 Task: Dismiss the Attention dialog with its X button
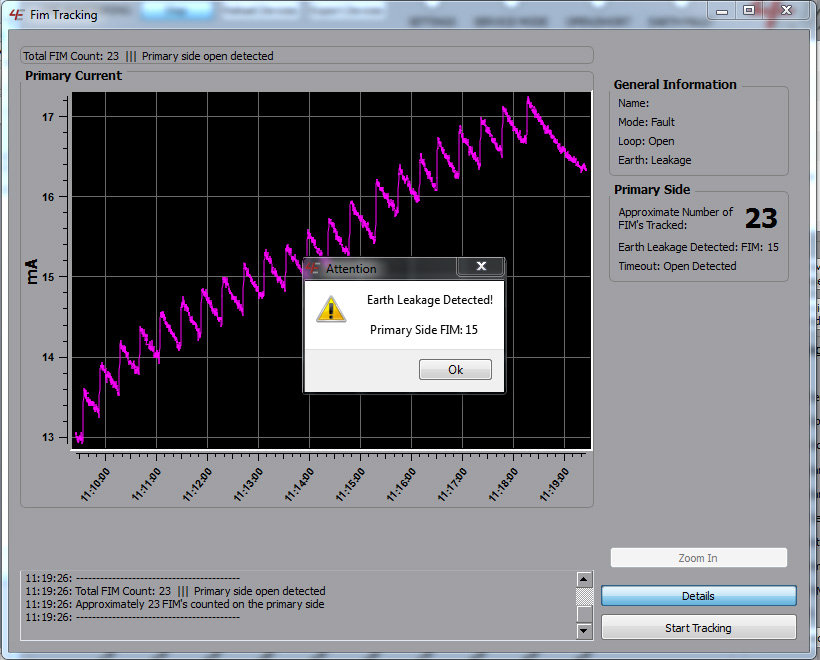point(481,266)
